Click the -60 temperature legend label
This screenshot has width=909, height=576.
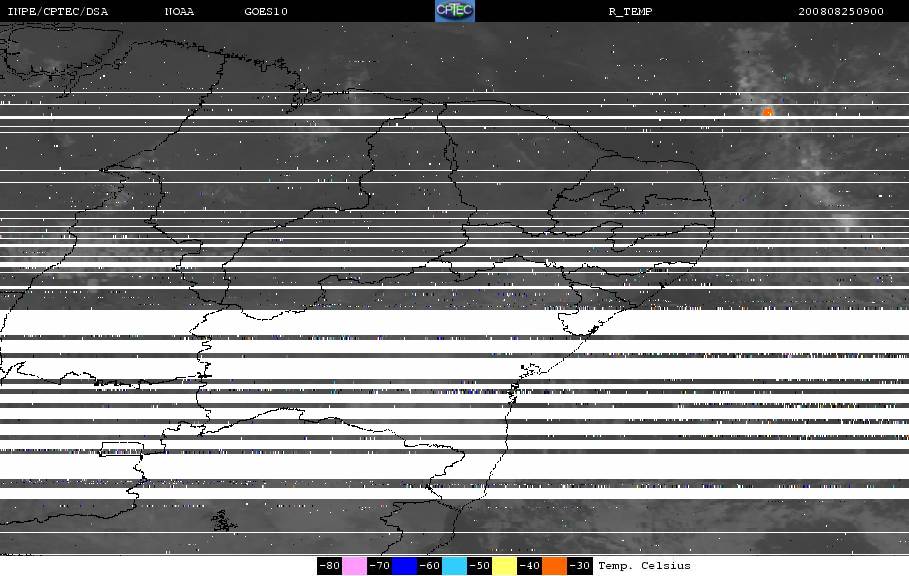[x=429, y=566]
